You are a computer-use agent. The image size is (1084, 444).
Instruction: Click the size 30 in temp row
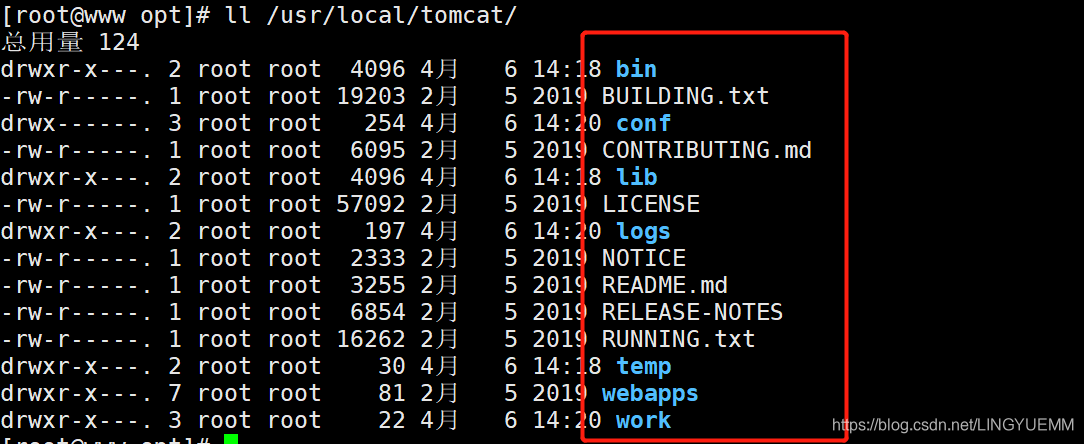pyautogui.click(x=391, y=366)
